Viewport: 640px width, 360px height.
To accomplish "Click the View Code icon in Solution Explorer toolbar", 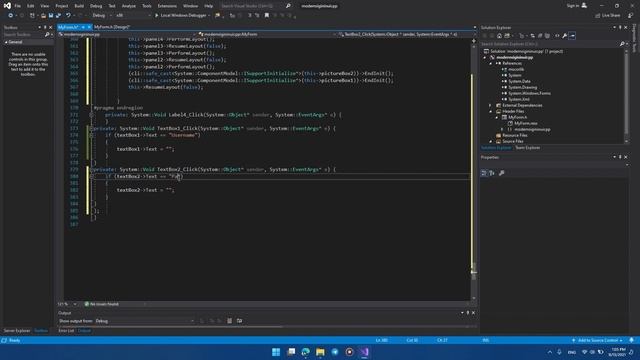I will [x=557, y=36].
